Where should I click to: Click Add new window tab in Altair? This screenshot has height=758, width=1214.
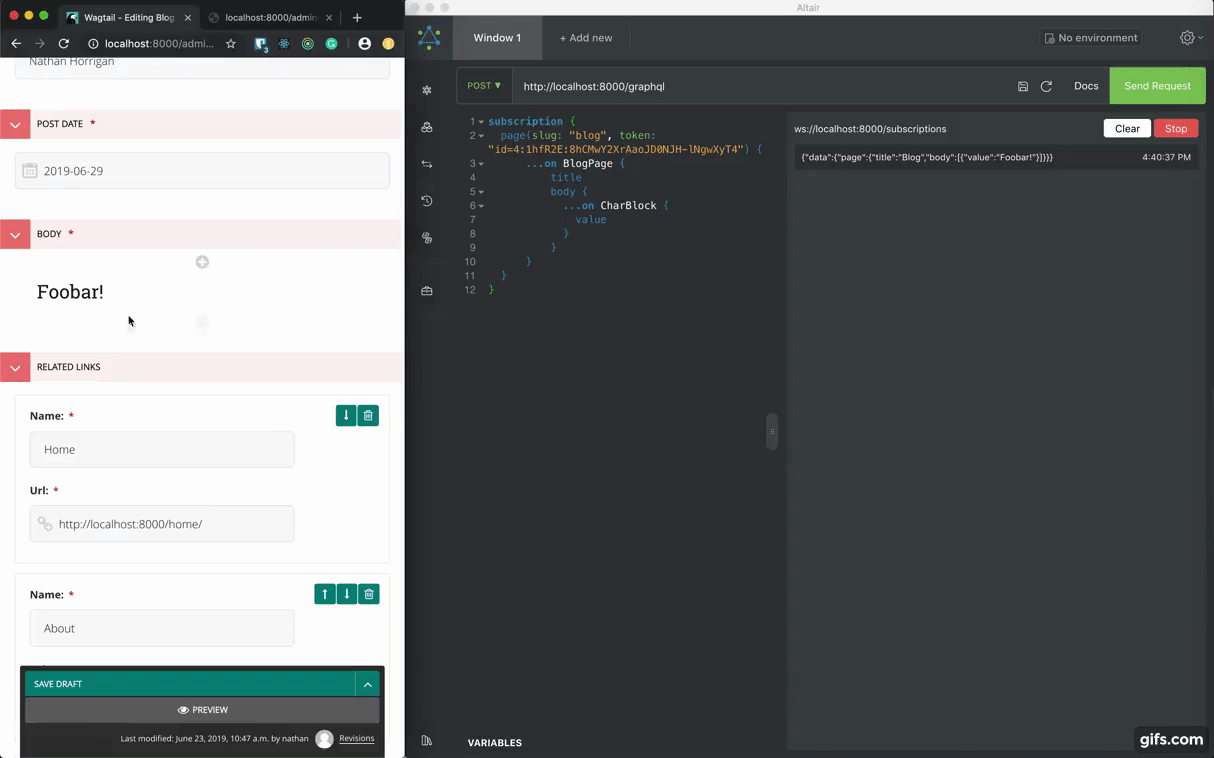(x=586, y=38)
